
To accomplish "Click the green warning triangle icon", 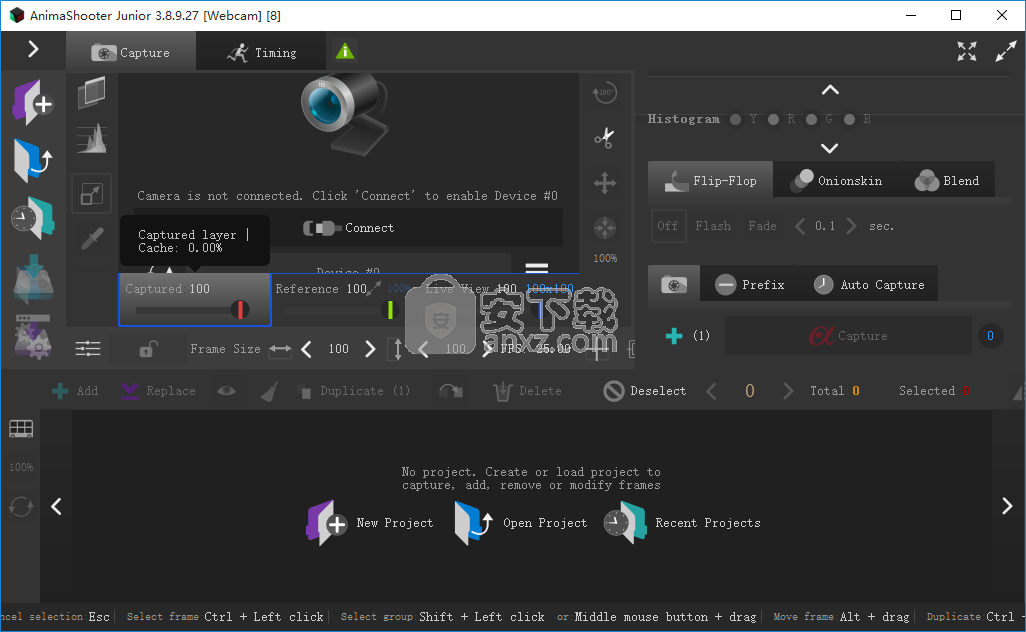I will tap(345, 50).
